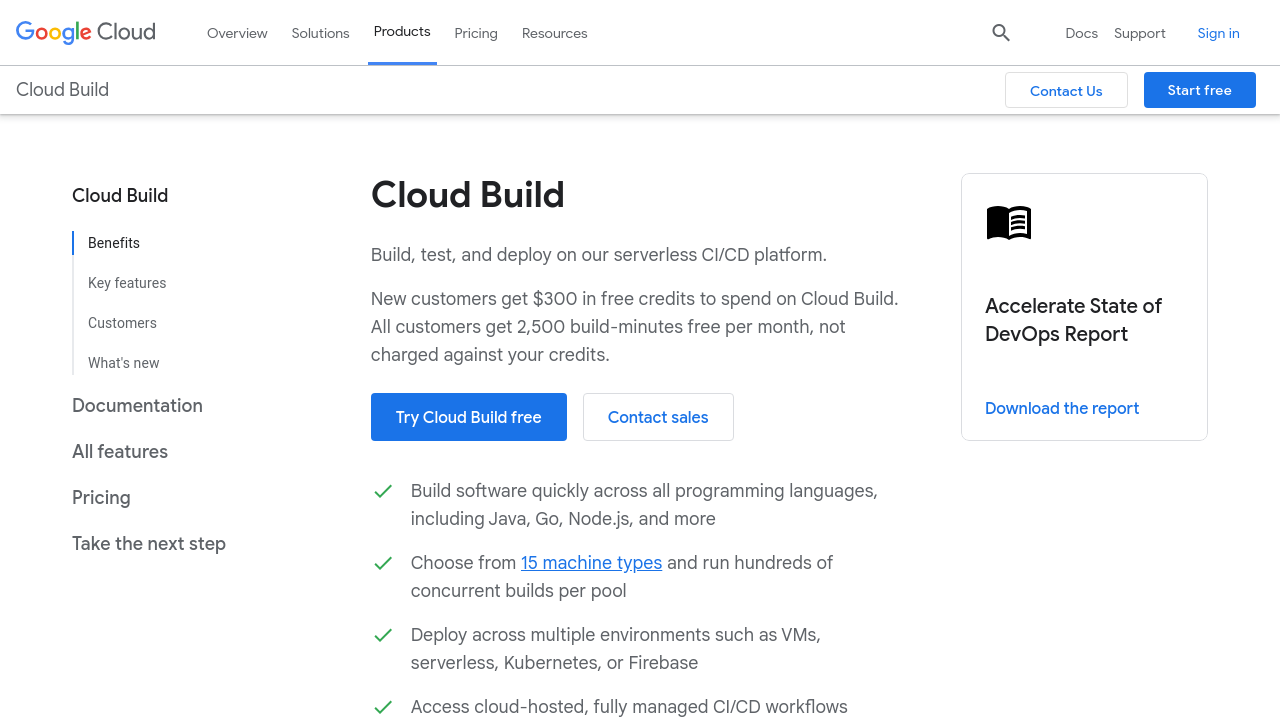Image resolution: width=1280 pixels, height=720 pixels.
Task: Select Documentation in the left sidebar
Action: click(x=137, y=405)
